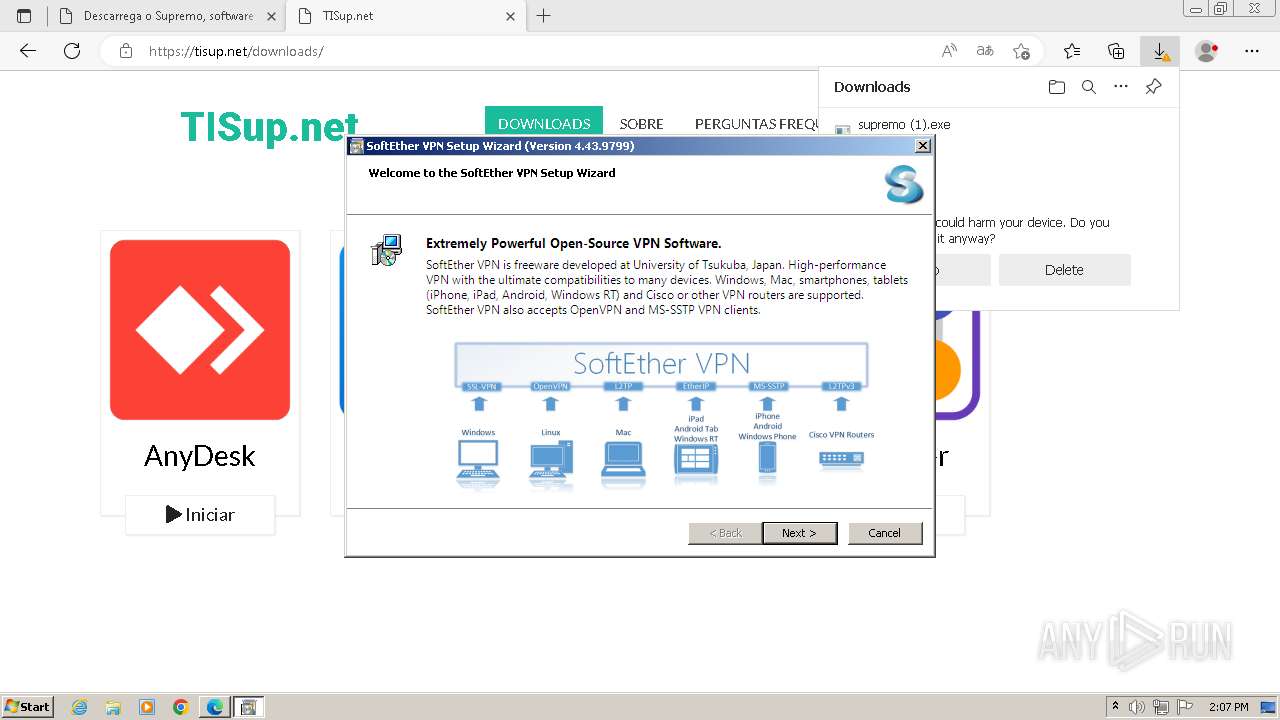The width and height of the screenshot is (1280, 720).
Task: Close the Descarrega o Supremo tab
Action: [x=271, y=16]
